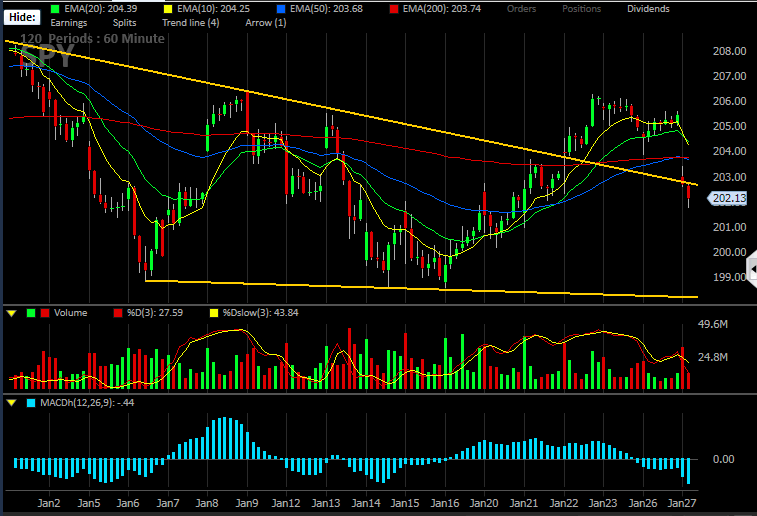
Task: Click the red Volume color swatch
Action: tap(45, 313)
